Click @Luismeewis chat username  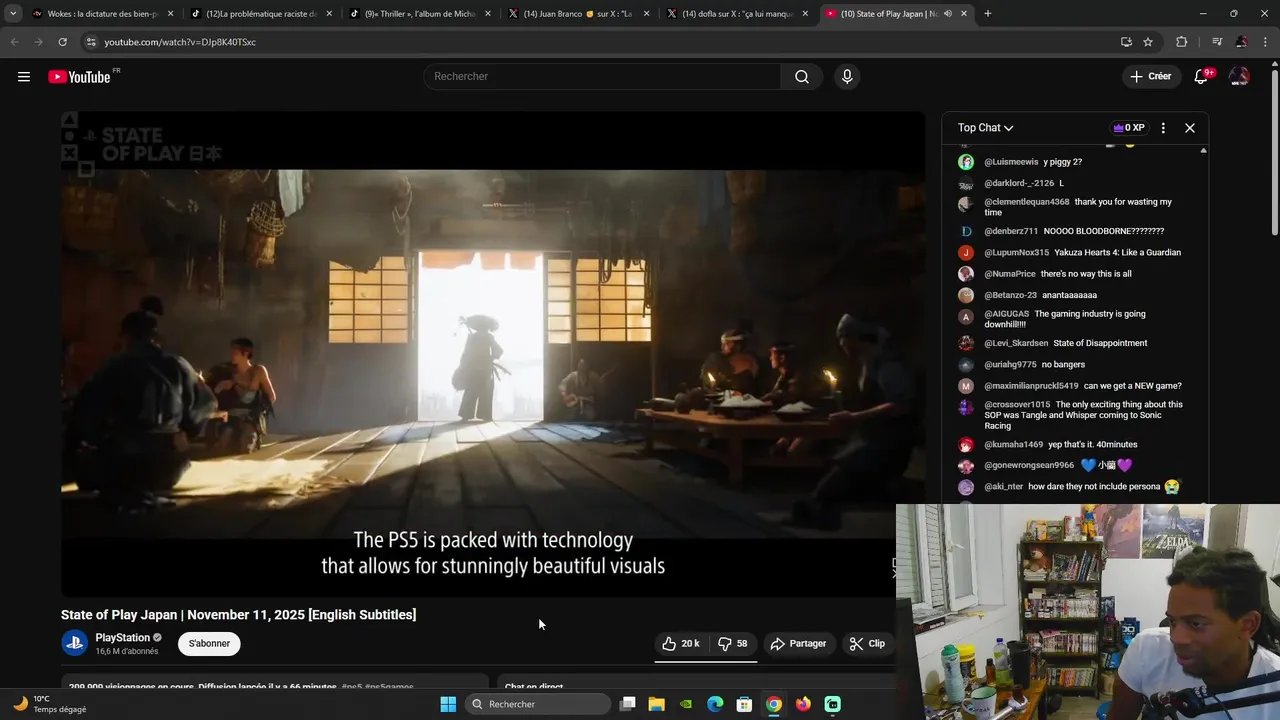coord(1011,162)
